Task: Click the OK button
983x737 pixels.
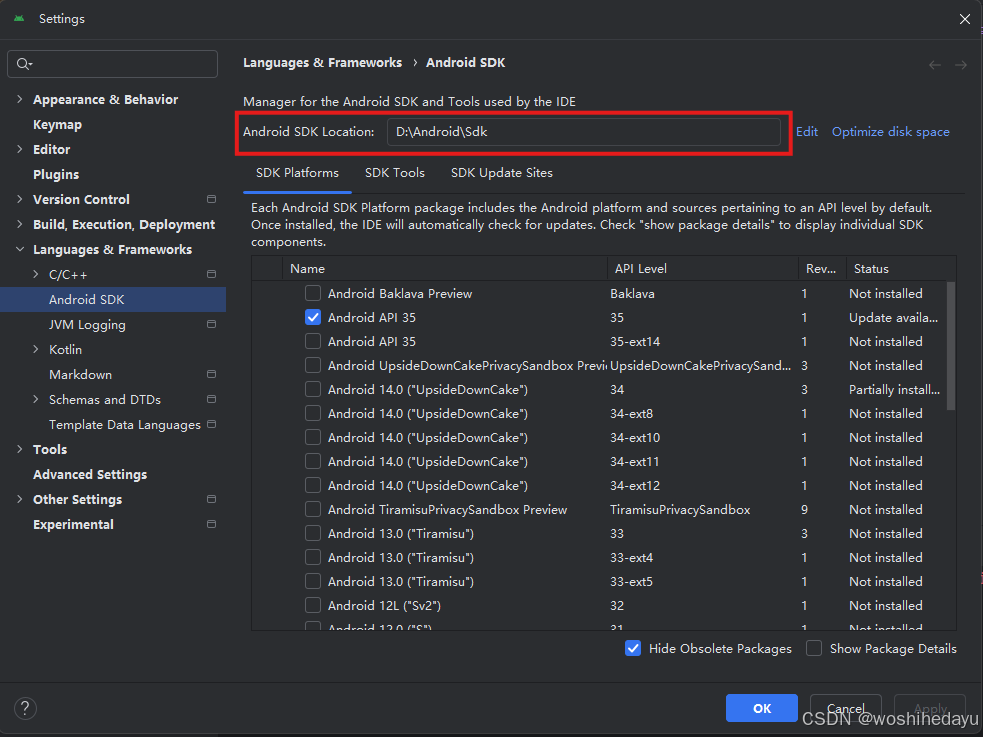Action: tap(762, 708)
